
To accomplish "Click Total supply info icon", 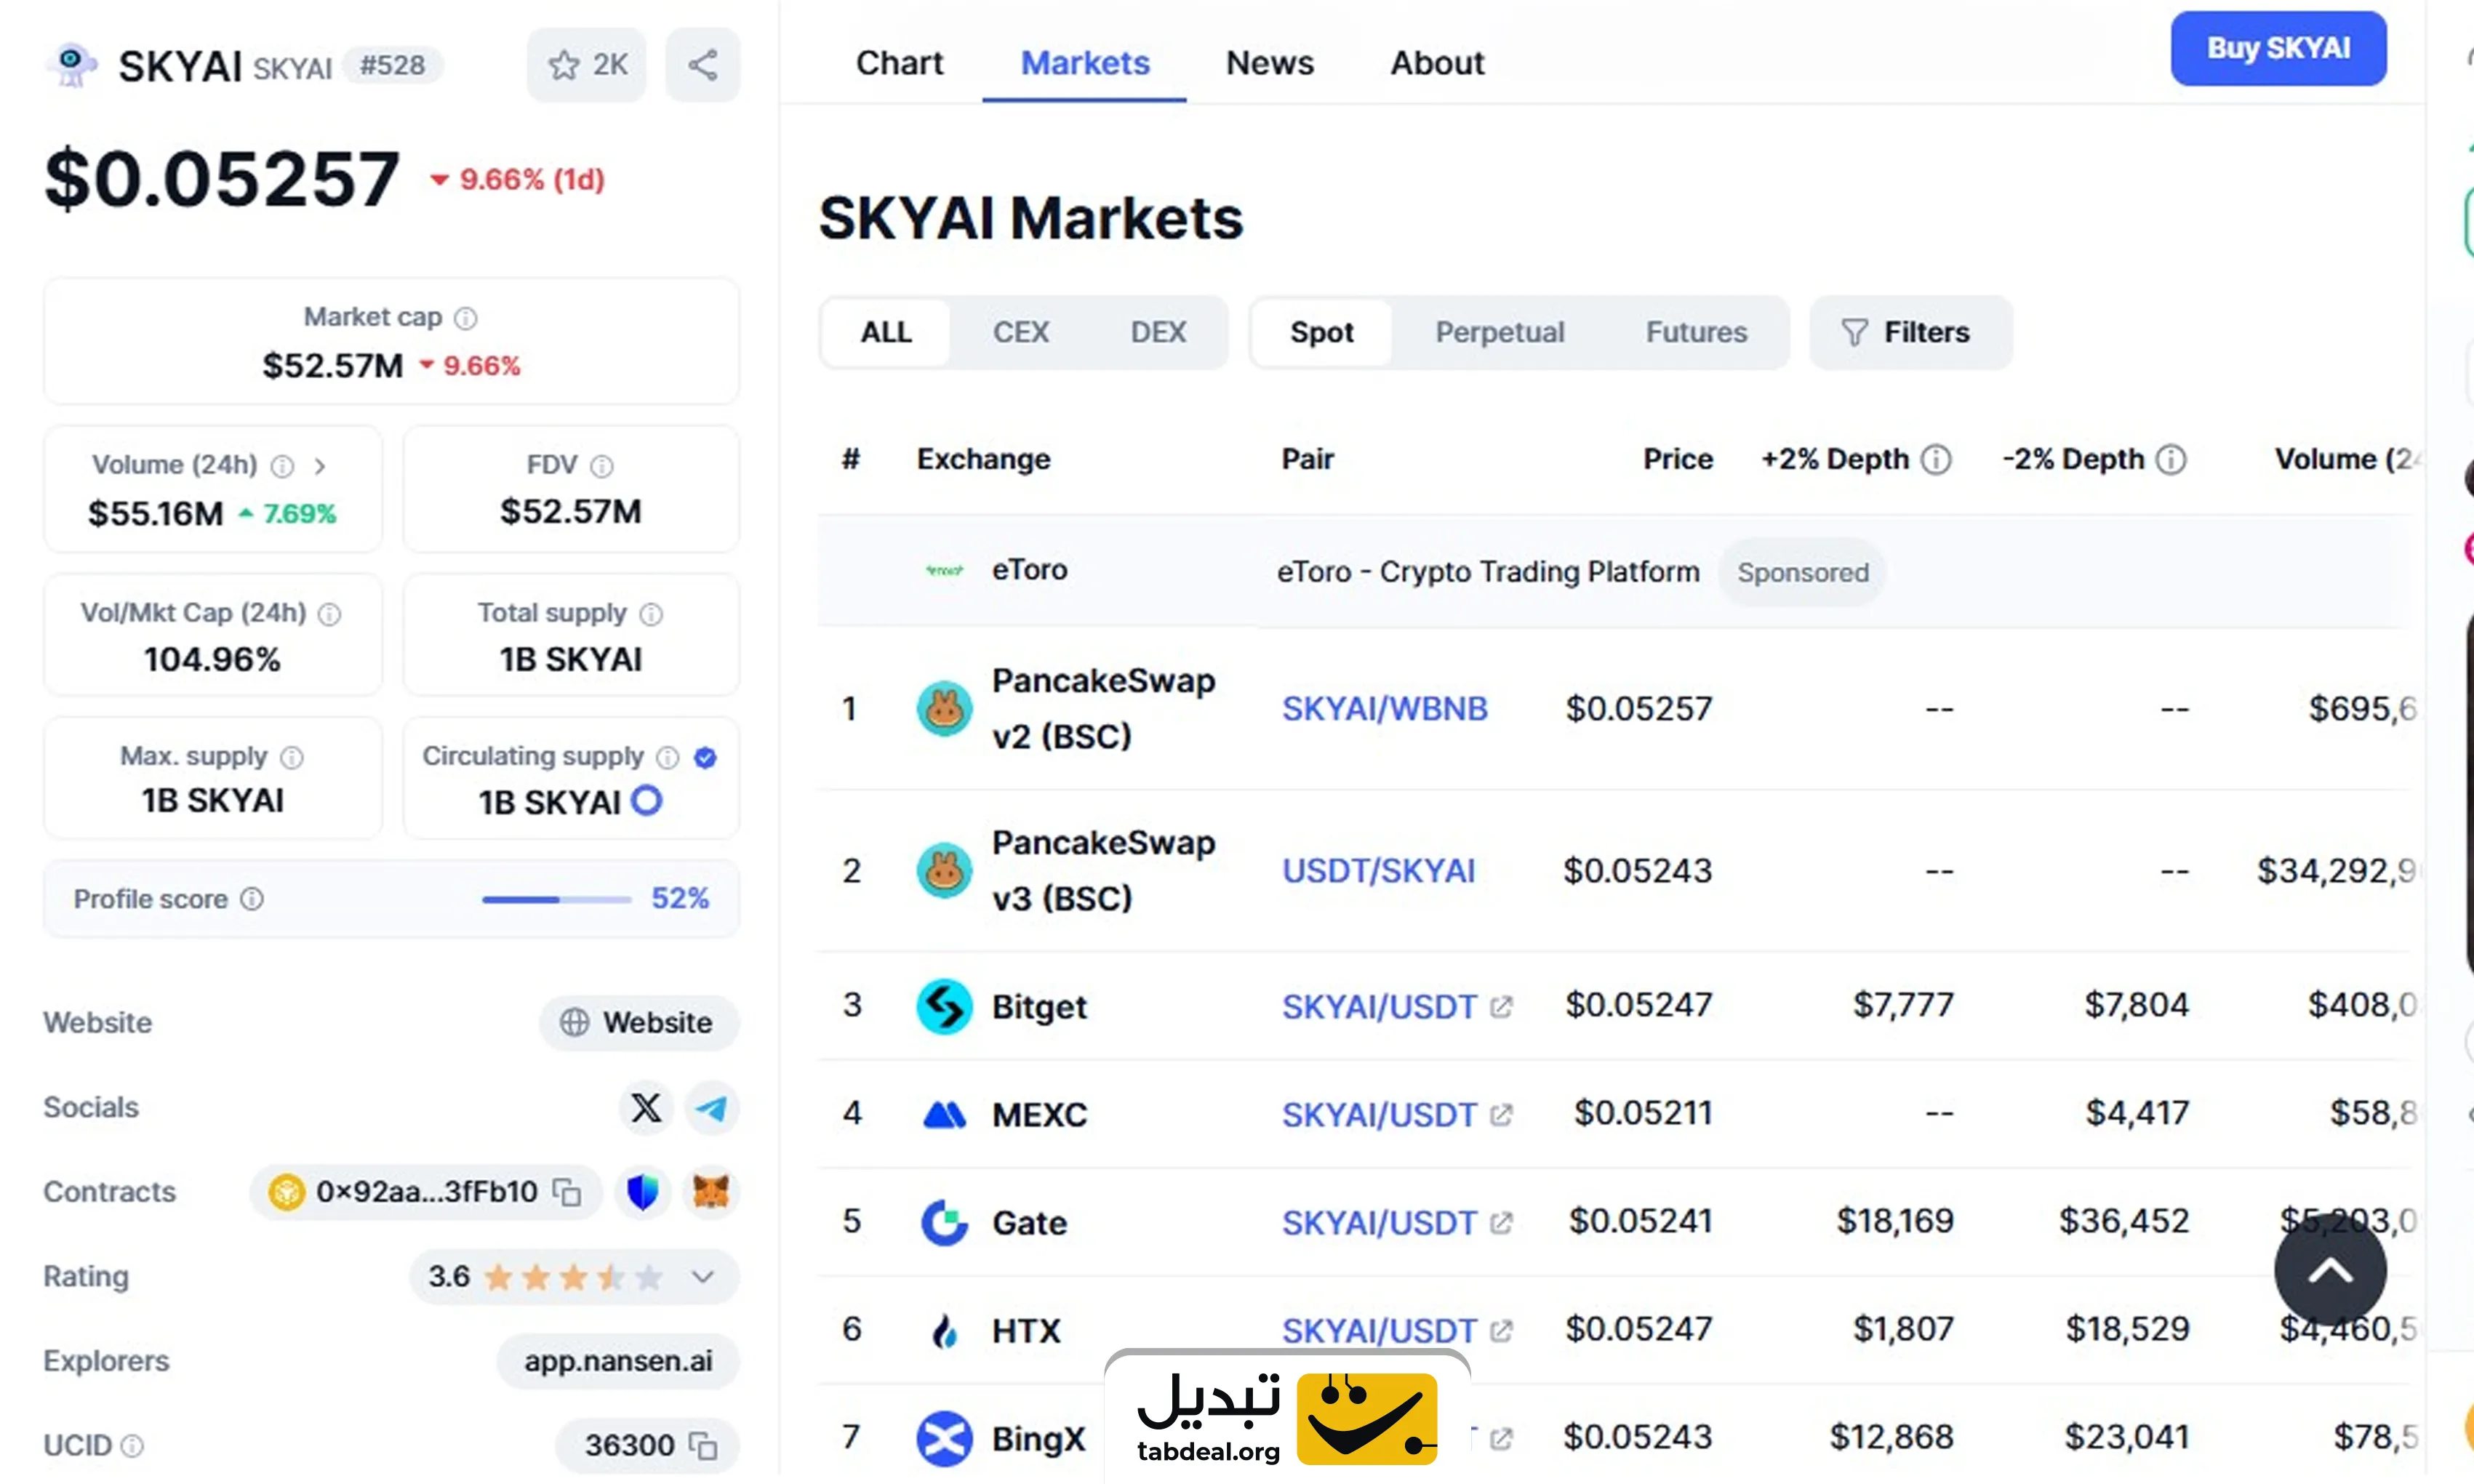I will [x=651, y=614].
